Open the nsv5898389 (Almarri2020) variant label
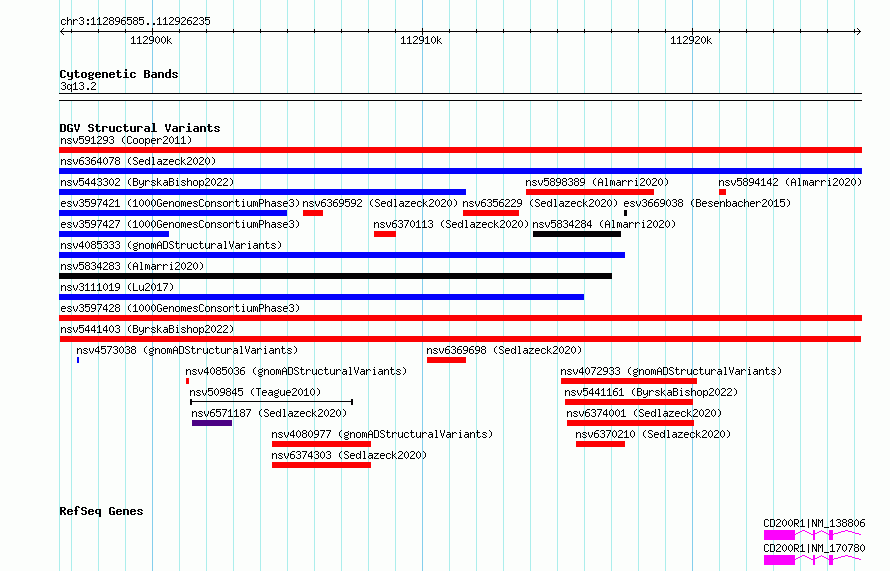Image resolution: width=890 pixels, height=571 pixels. click(597, 182)
